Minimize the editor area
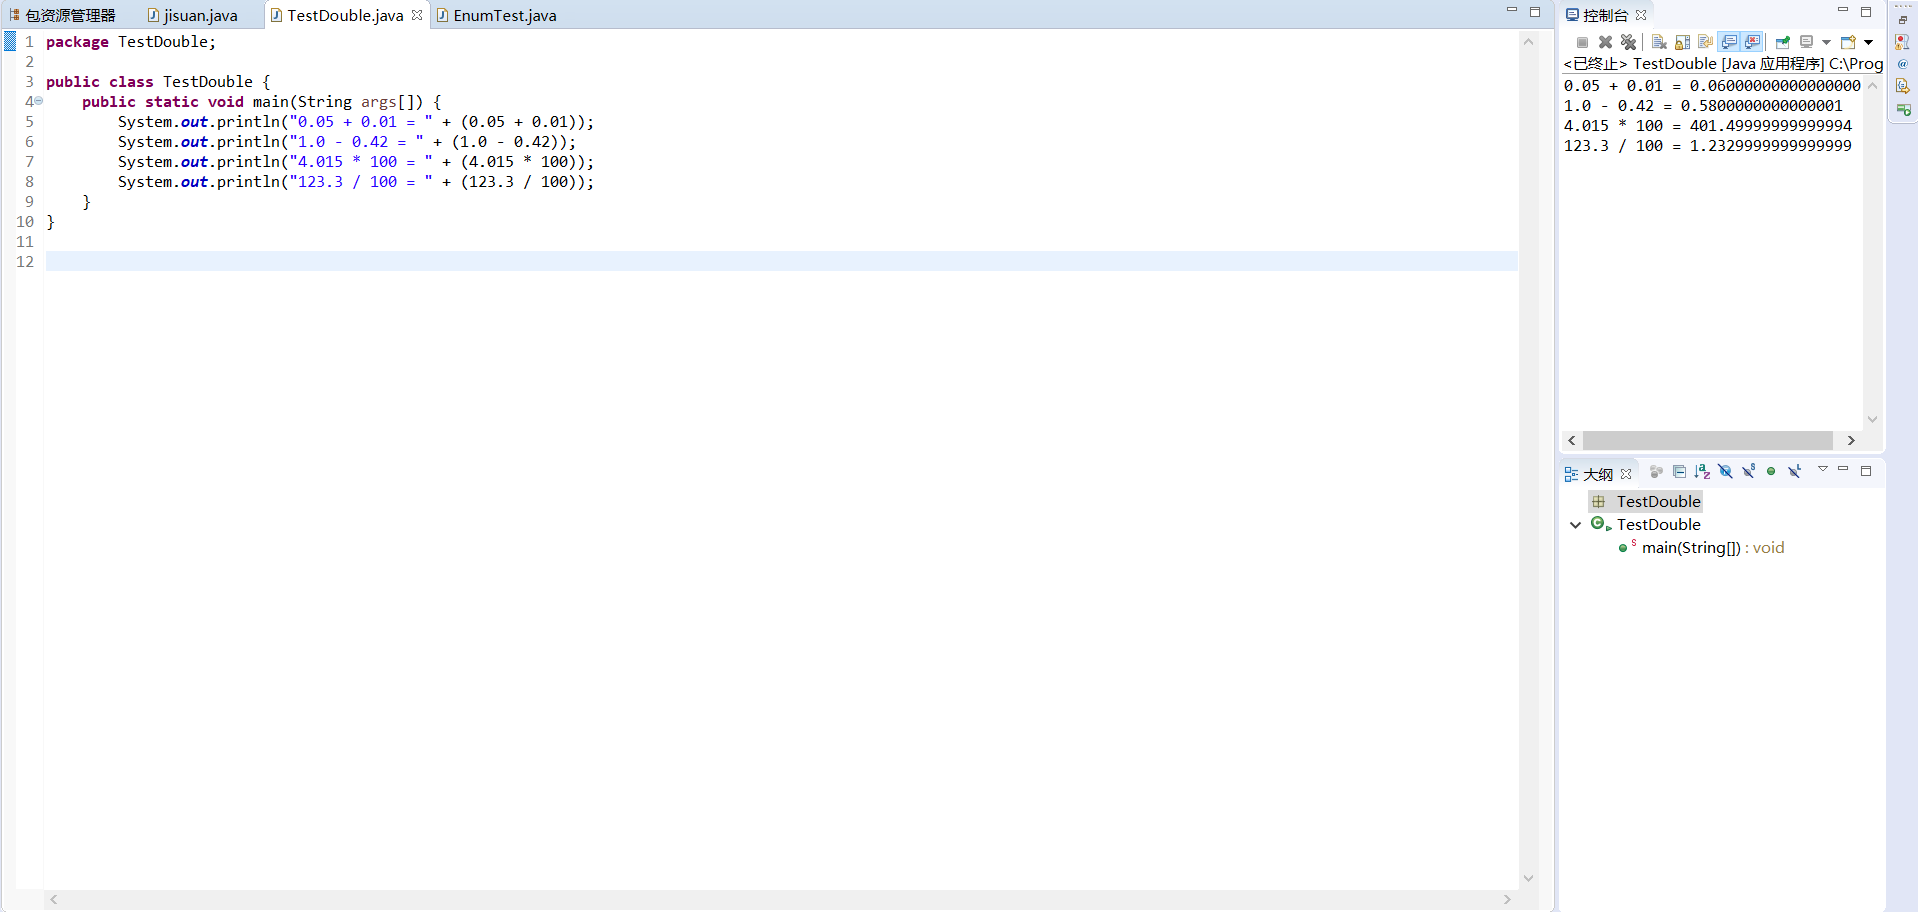The height and width of the screenshot is (912, 1918). point(1512,11)
